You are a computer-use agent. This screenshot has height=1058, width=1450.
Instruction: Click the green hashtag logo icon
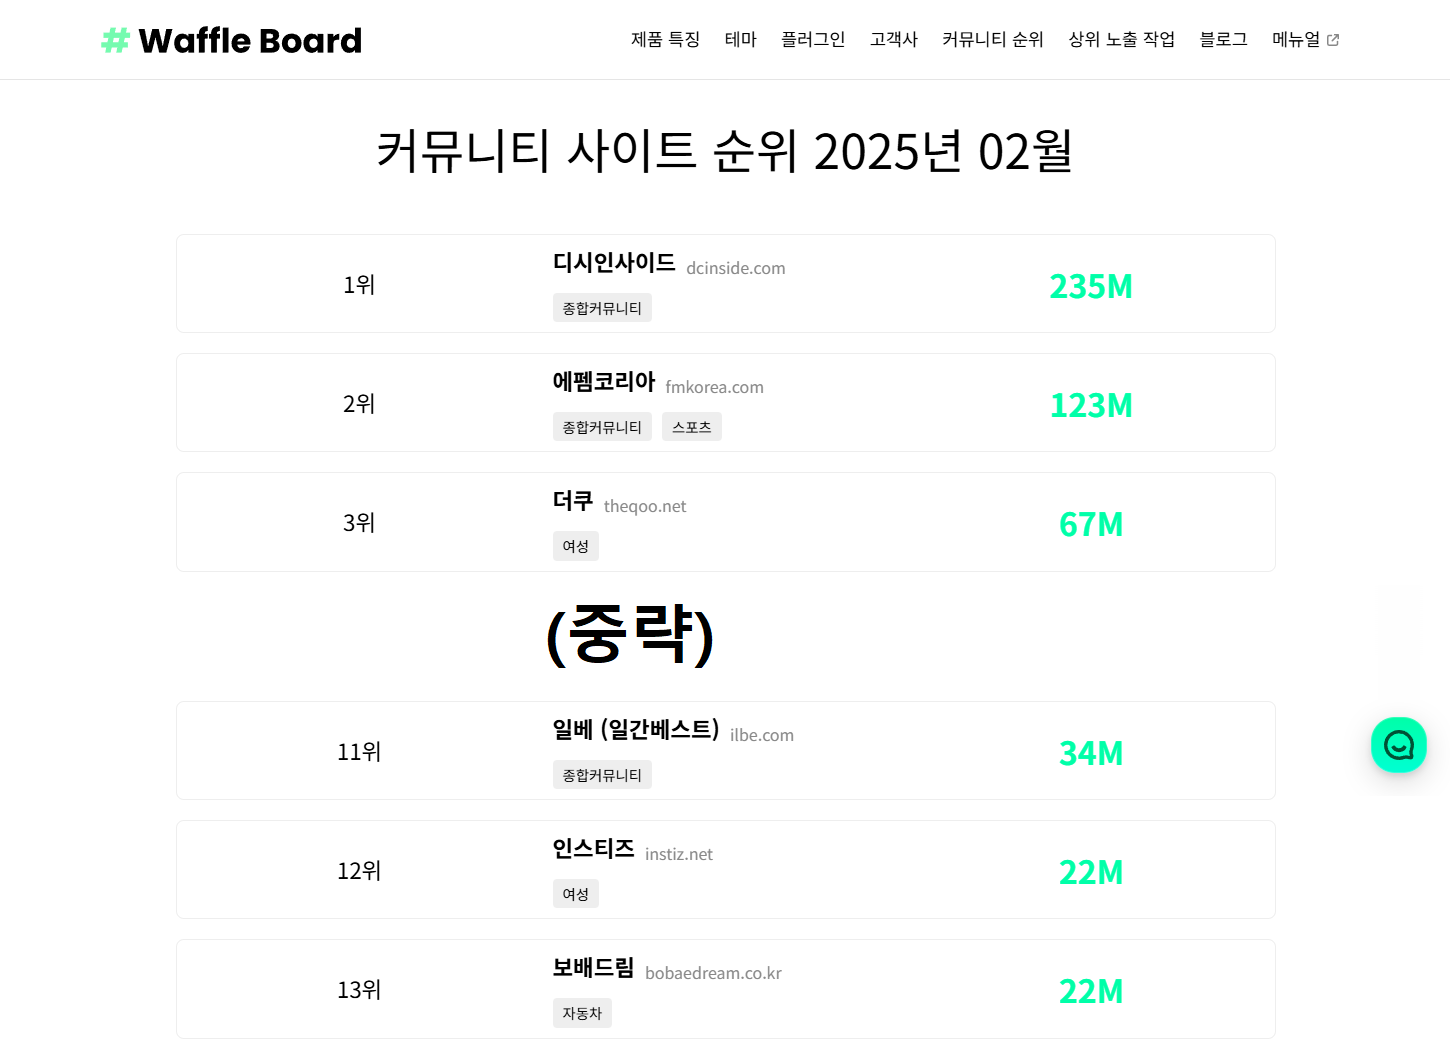[116, 40]
